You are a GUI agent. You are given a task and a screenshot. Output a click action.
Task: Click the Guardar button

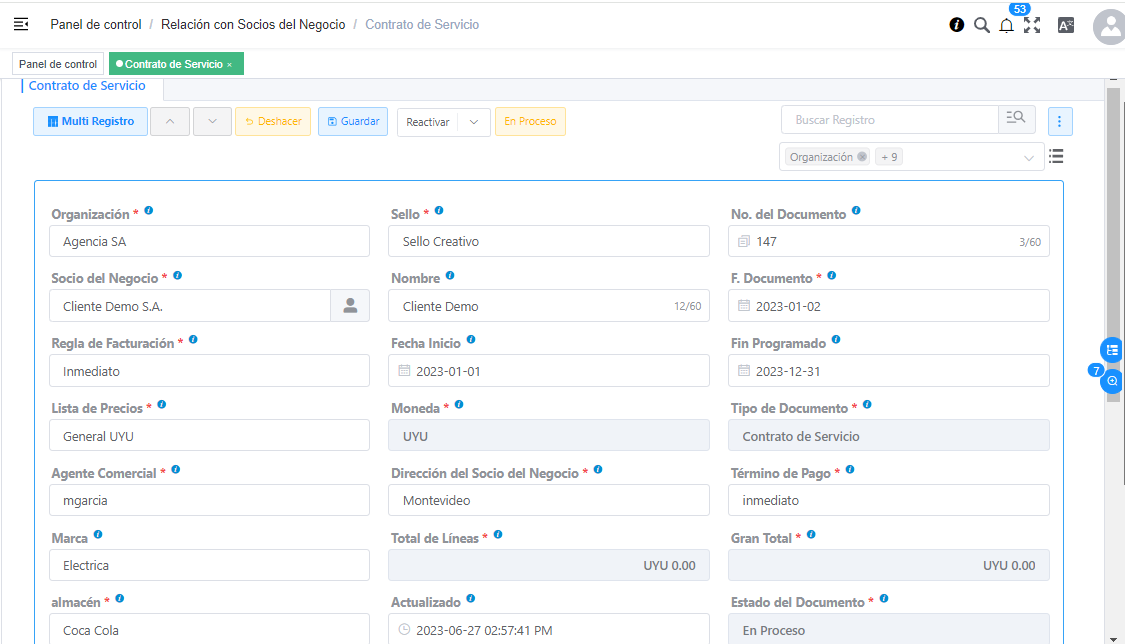coord(352,122)
